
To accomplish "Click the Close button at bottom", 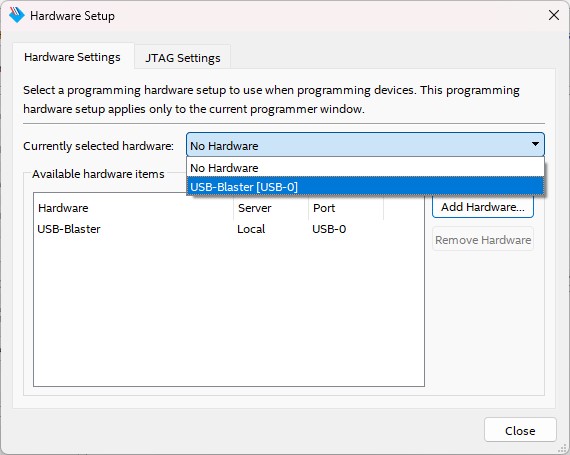I will [520, 431].
